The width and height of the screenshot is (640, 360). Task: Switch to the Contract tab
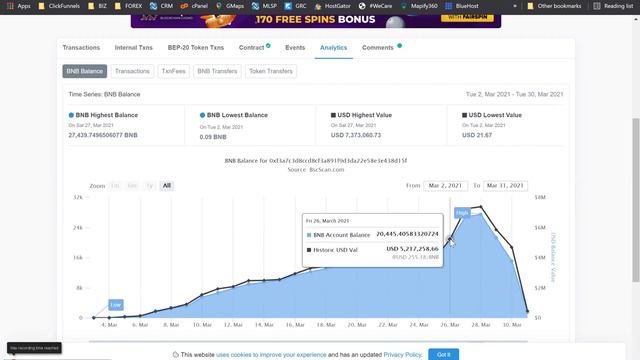click(252, 48)
